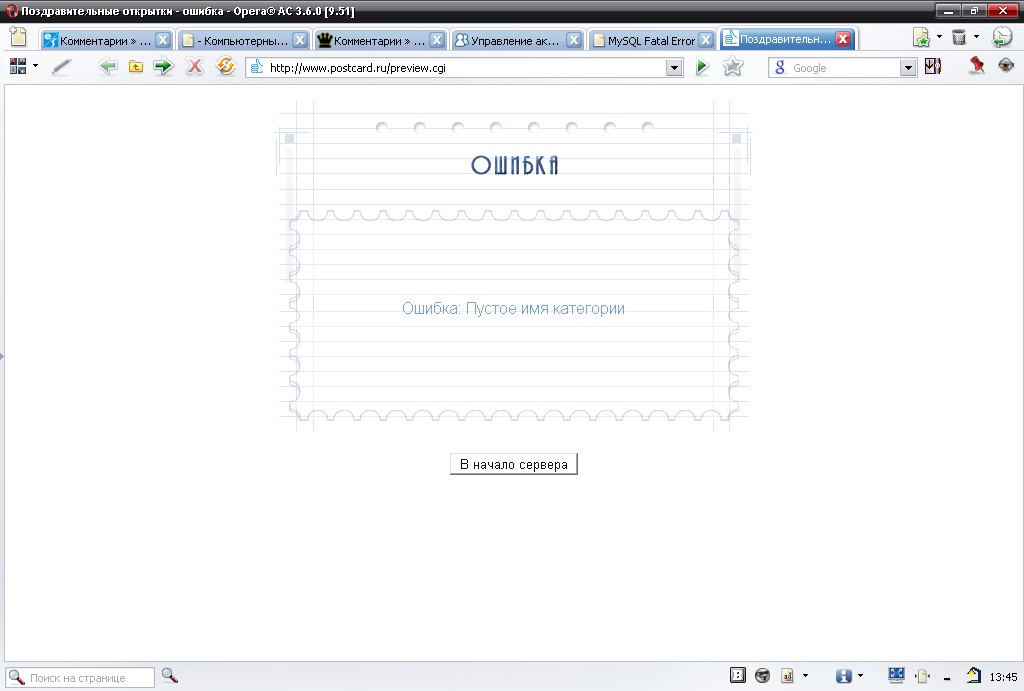
Task: Click the 13:45 clock display
Action: (1003, 677)
